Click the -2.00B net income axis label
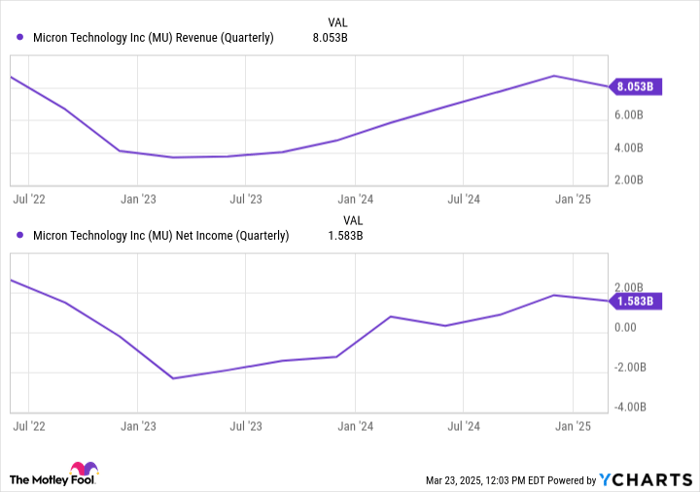Image resolution: width=700 pixels, height=492 pixels. [x=630, y=367]
